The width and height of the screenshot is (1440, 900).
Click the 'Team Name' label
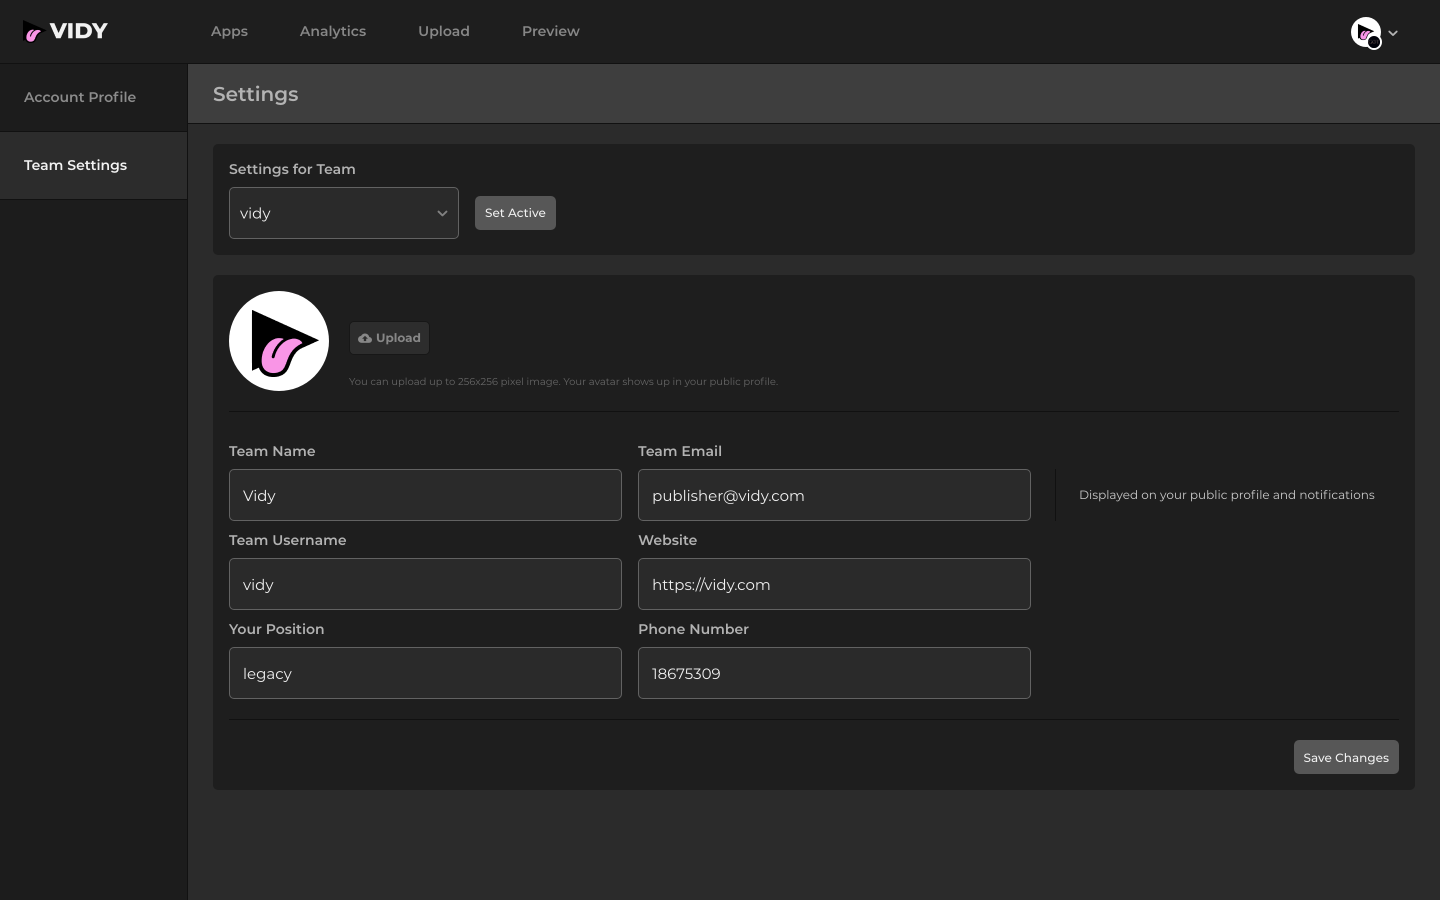(x=272, y=451)
